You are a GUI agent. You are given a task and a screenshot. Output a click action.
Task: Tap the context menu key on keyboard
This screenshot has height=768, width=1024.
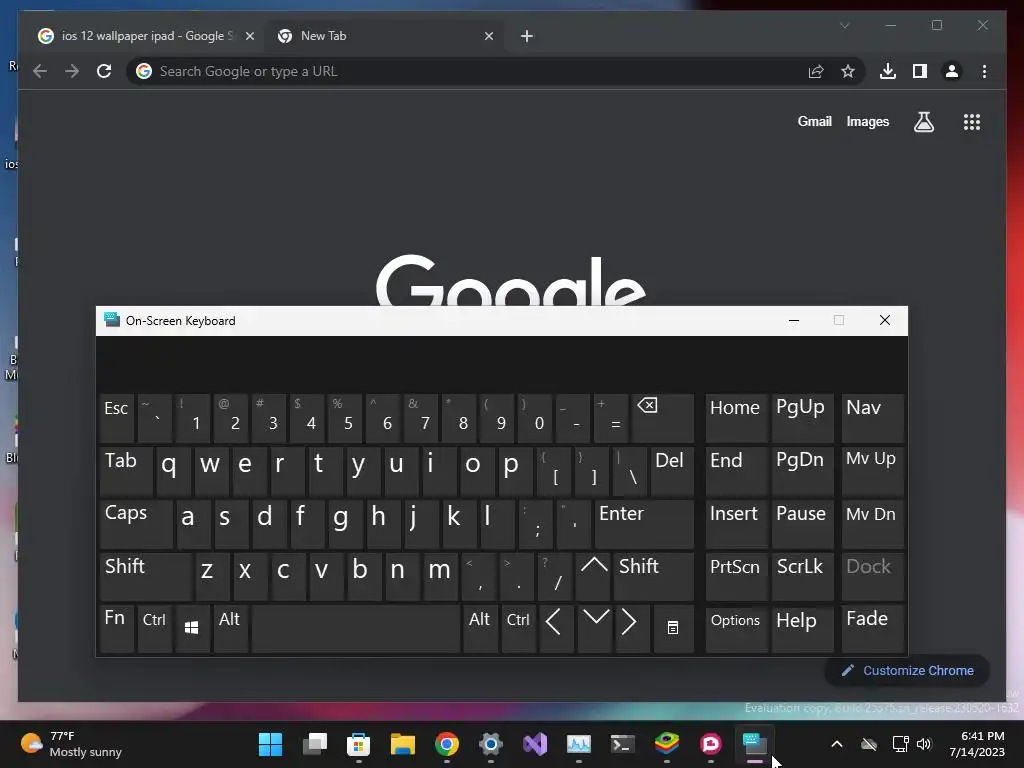pyautogui.click(x=672, y=628)
